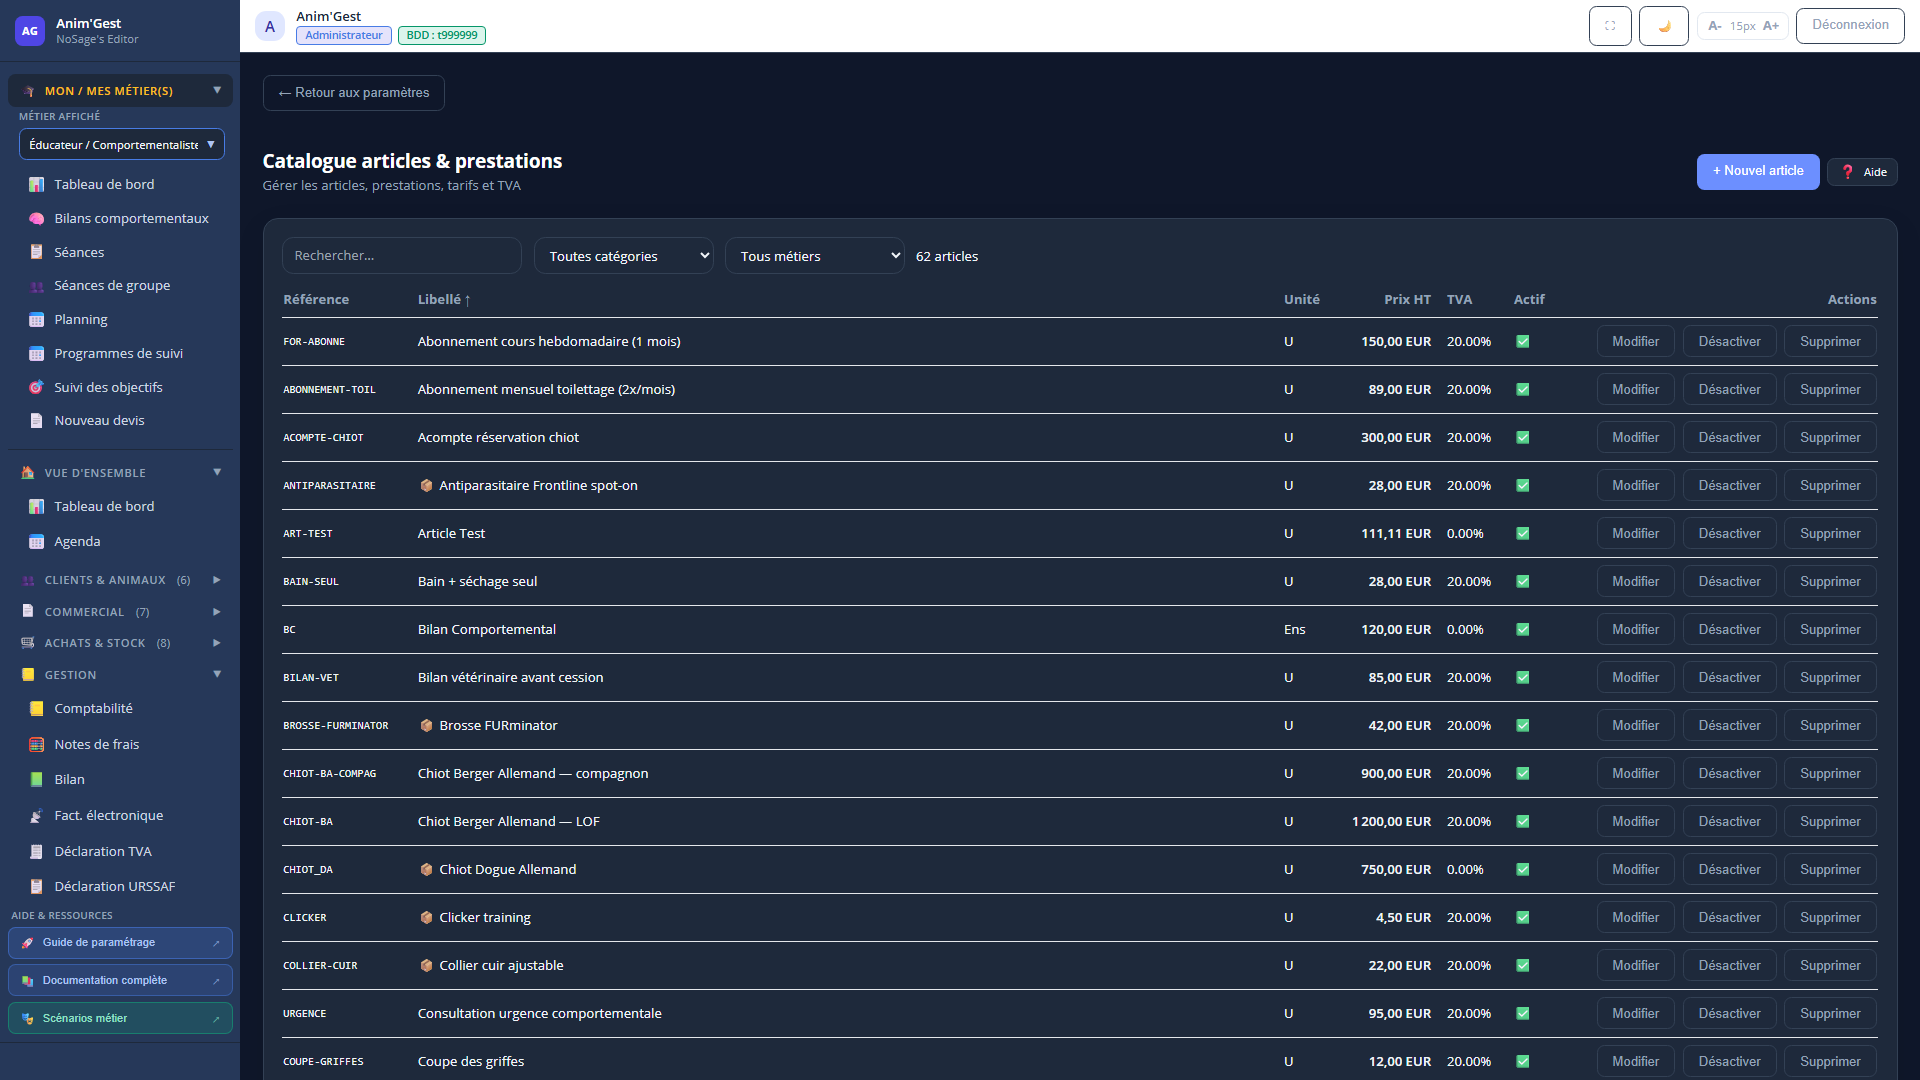This screenshot has width=1920, height=1080.
Task: Toggle Actif checkbox for CHIOT-BA row
Action: [x=1523, y=821]
